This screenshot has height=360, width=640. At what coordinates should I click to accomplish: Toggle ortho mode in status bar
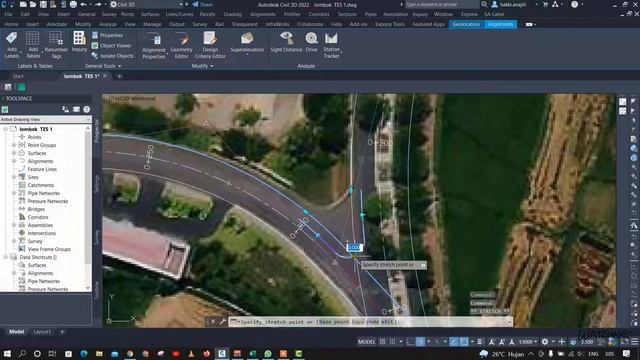click(410, 342)
